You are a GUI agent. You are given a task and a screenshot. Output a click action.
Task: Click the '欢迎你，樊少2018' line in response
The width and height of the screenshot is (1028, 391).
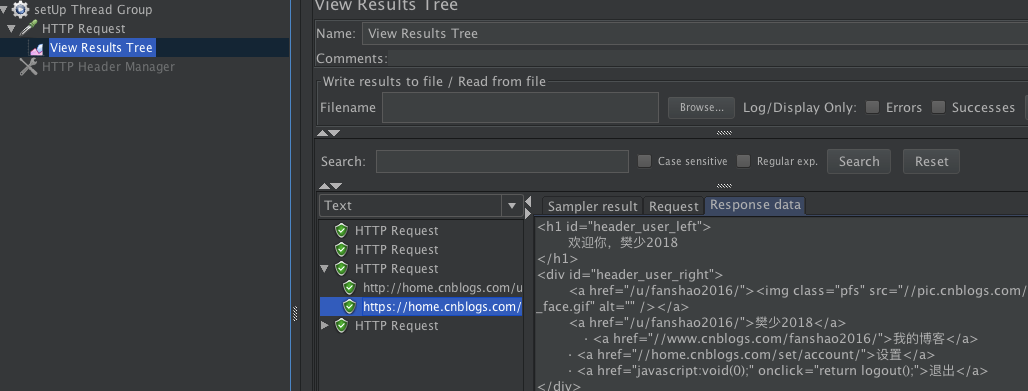click(x=623, y=243)
